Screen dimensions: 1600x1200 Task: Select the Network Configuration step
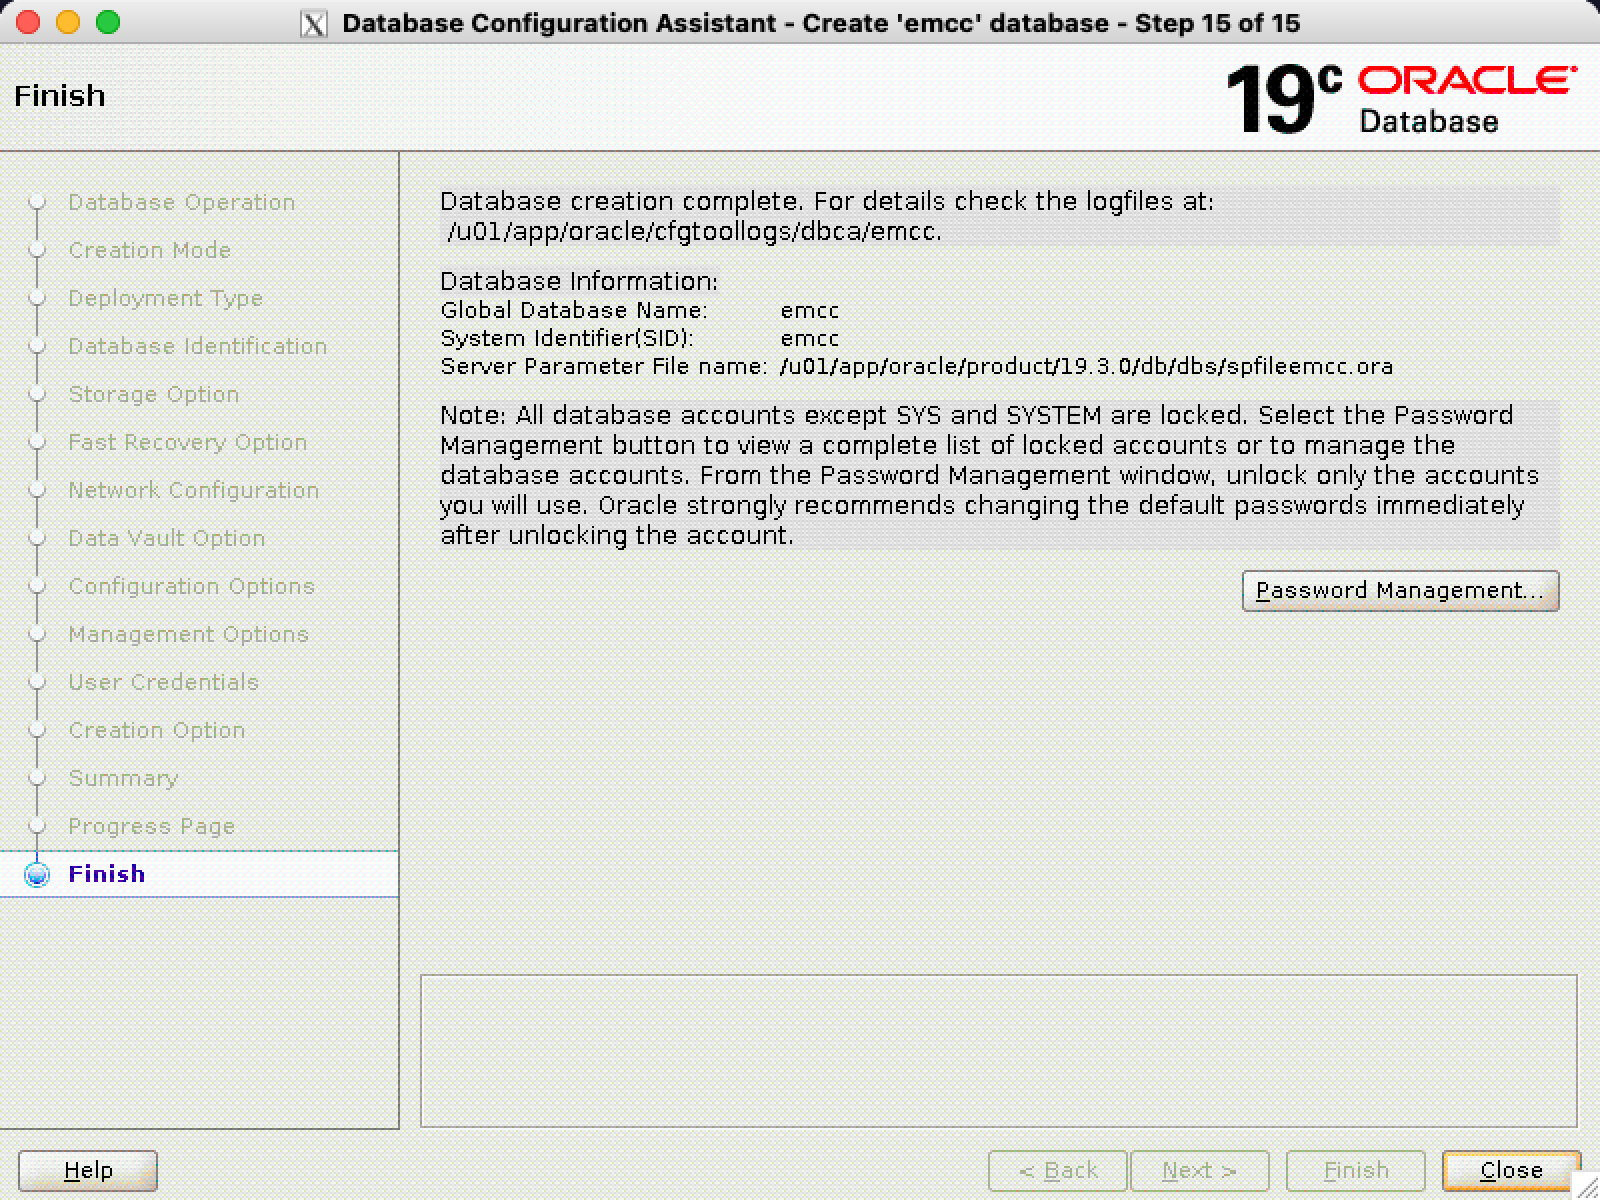tap(193, 491)
